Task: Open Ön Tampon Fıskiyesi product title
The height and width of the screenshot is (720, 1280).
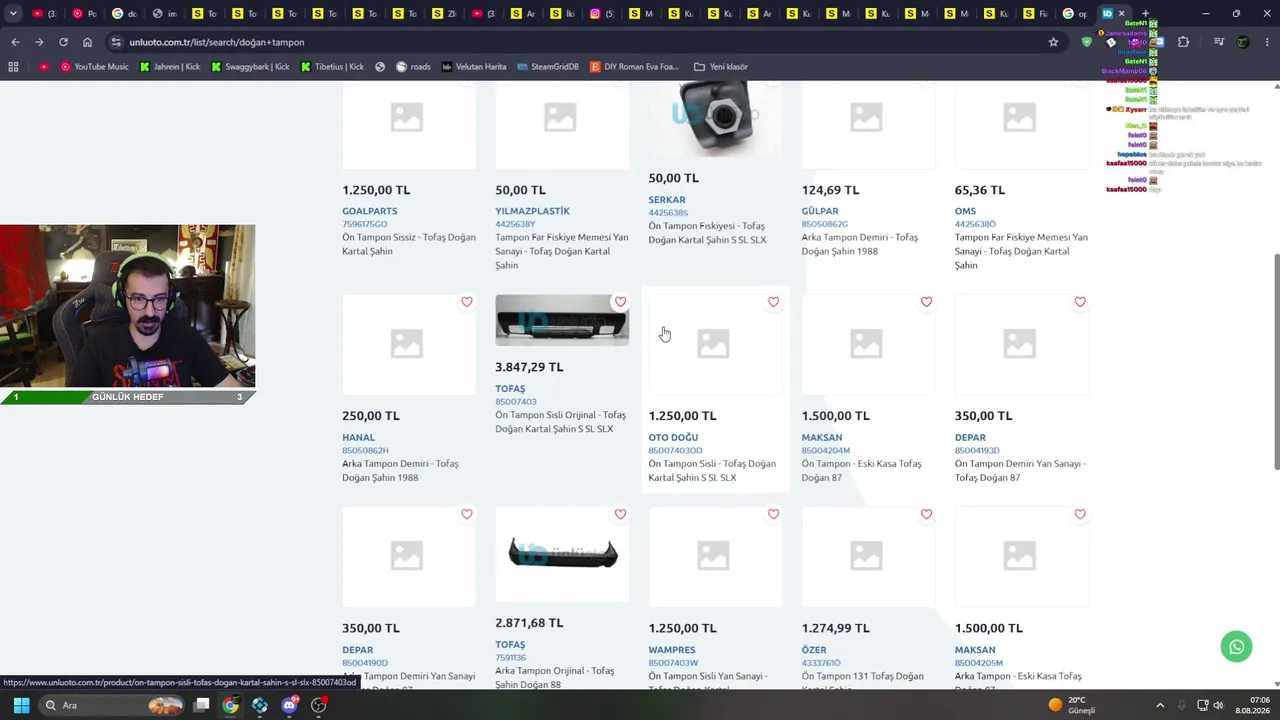Action: tap(707, 233)
